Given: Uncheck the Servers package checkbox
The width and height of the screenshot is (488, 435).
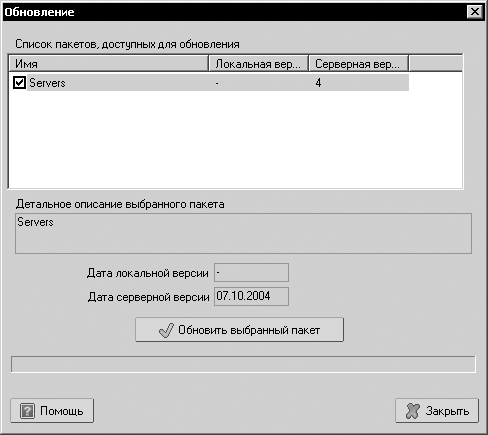Looking at the screenshot, I should point(19,83).
